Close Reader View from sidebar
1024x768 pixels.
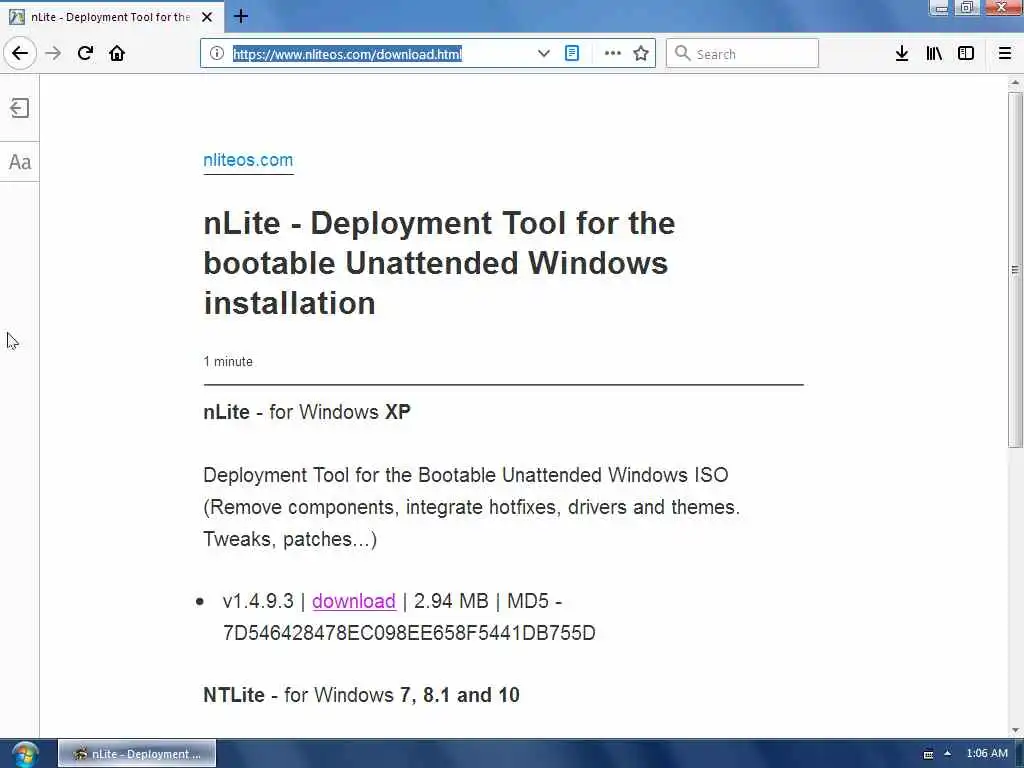pyautogui.click(x=20, y=108)
